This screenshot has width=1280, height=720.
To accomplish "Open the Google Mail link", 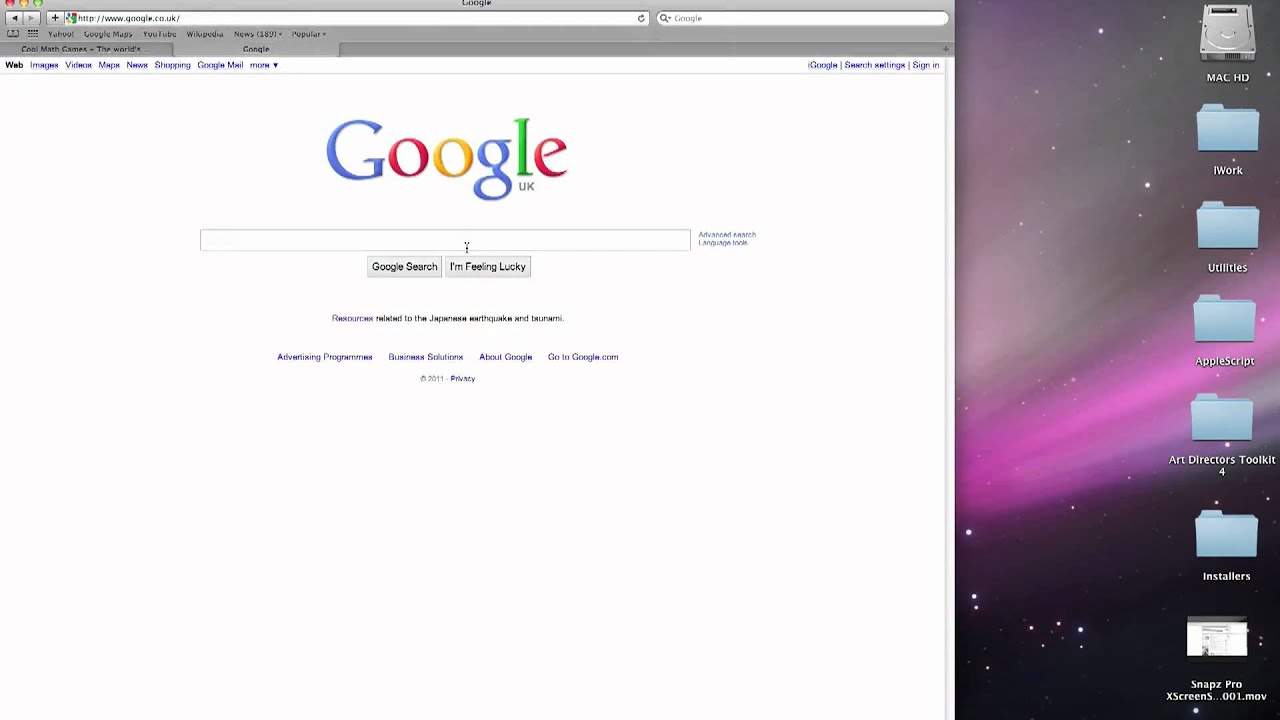I will (220, 65).
